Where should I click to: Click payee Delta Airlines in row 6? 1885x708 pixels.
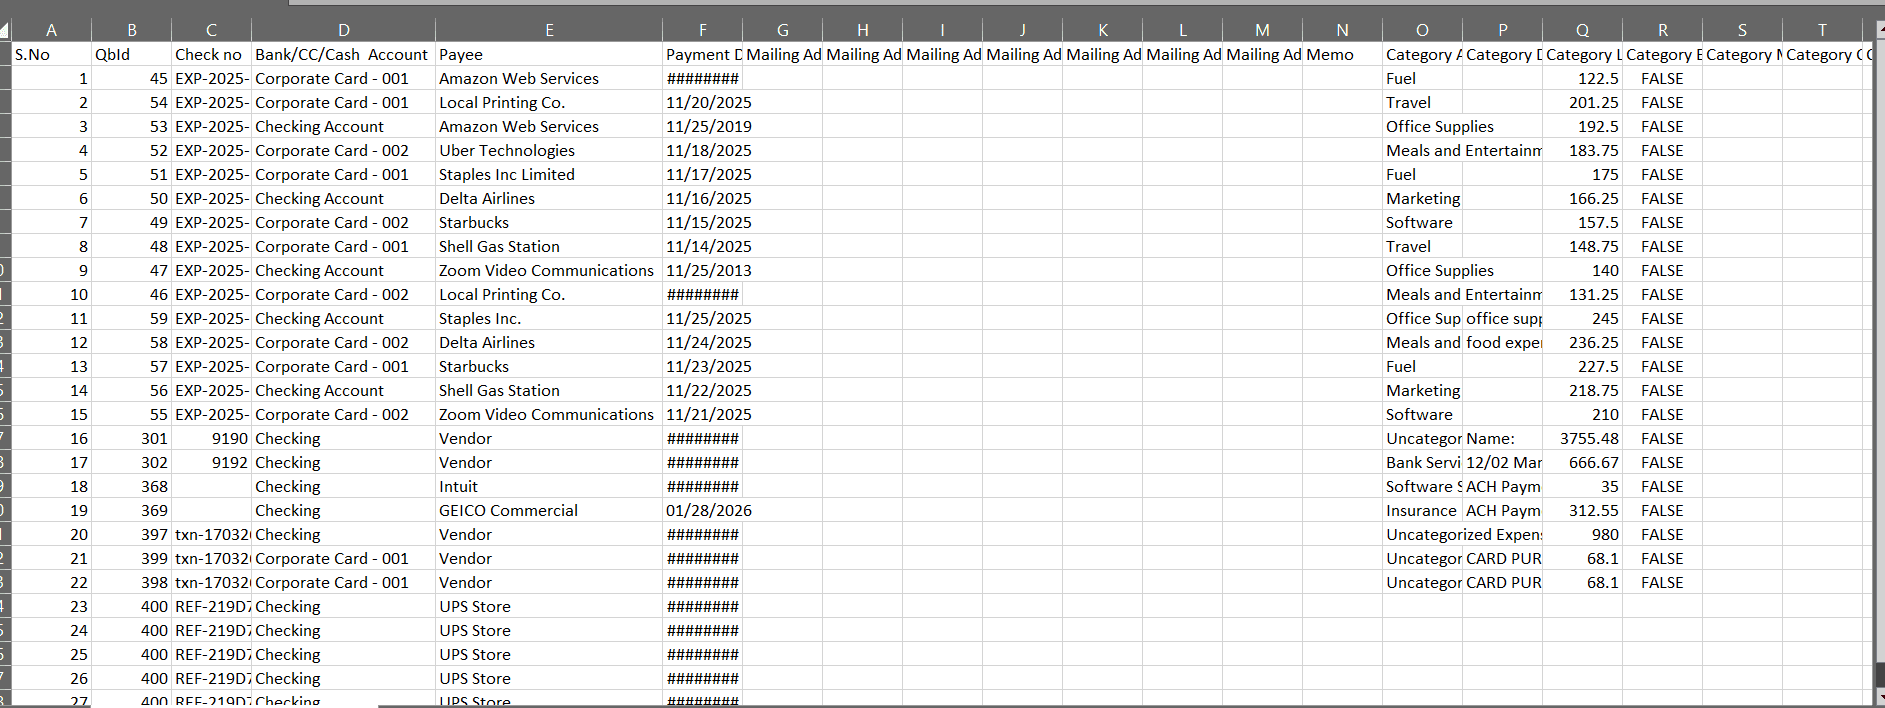(549, 198)
